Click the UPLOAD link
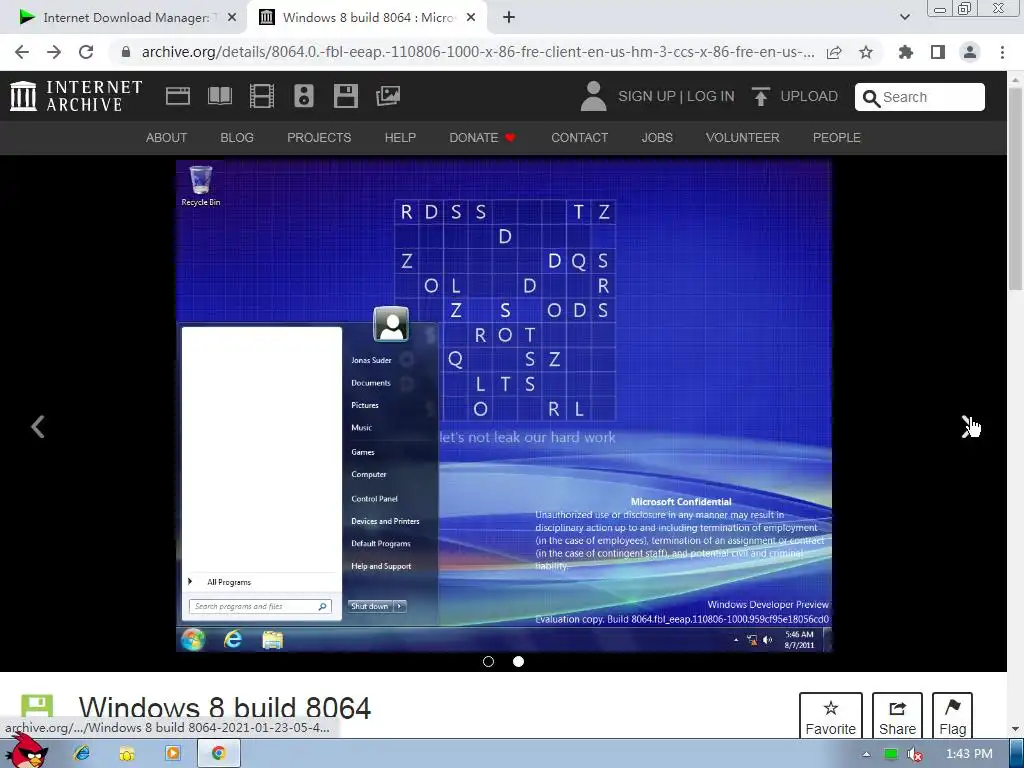 (x=809, y=97)
